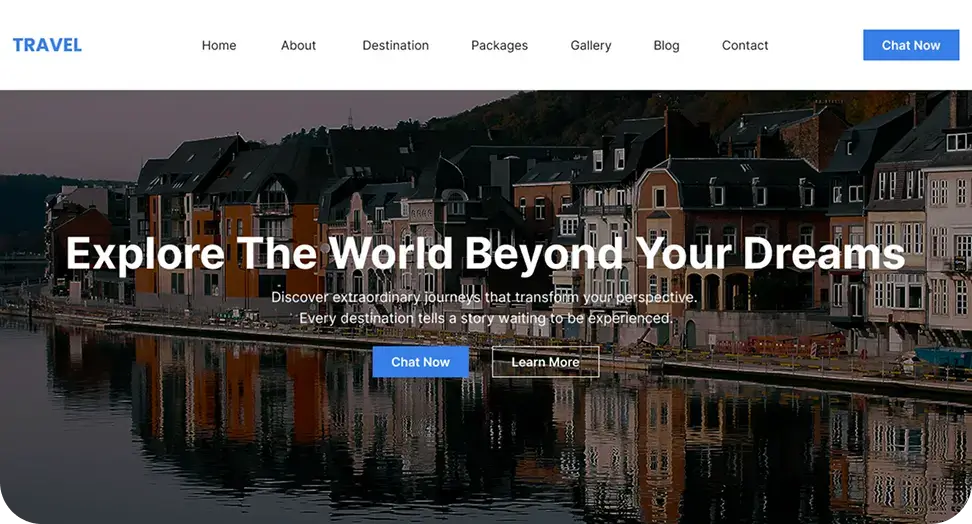Click the word 'Beyond' in headline
This screenshot has height=524, width=972.
(x=544, y=254)
